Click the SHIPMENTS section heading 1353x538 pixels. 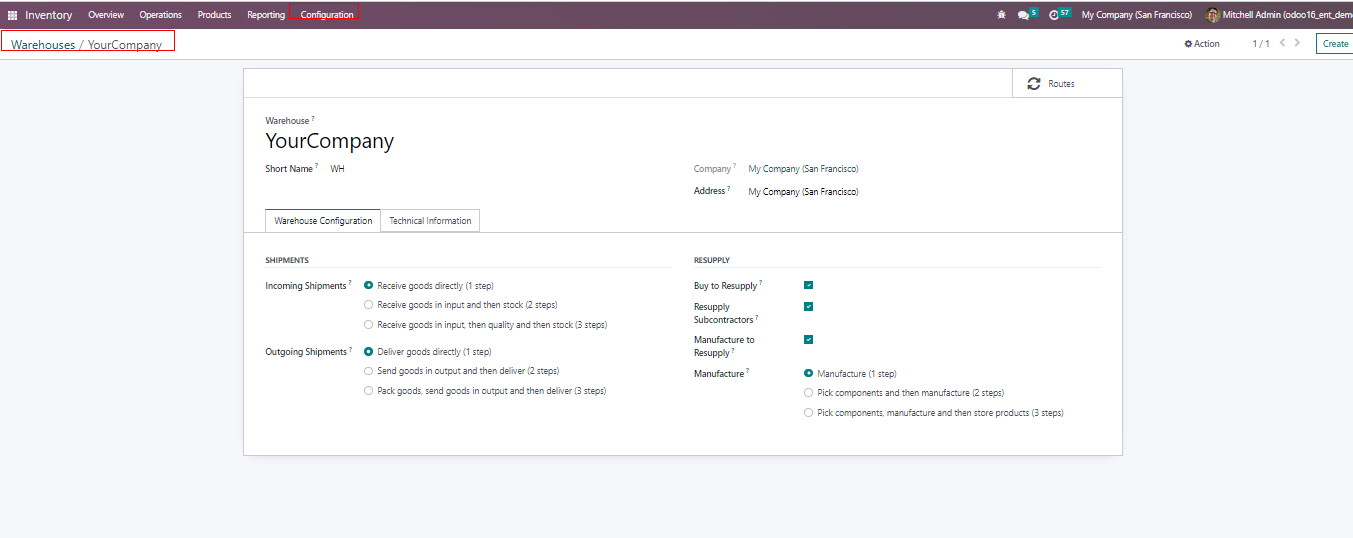coord(287,260)
